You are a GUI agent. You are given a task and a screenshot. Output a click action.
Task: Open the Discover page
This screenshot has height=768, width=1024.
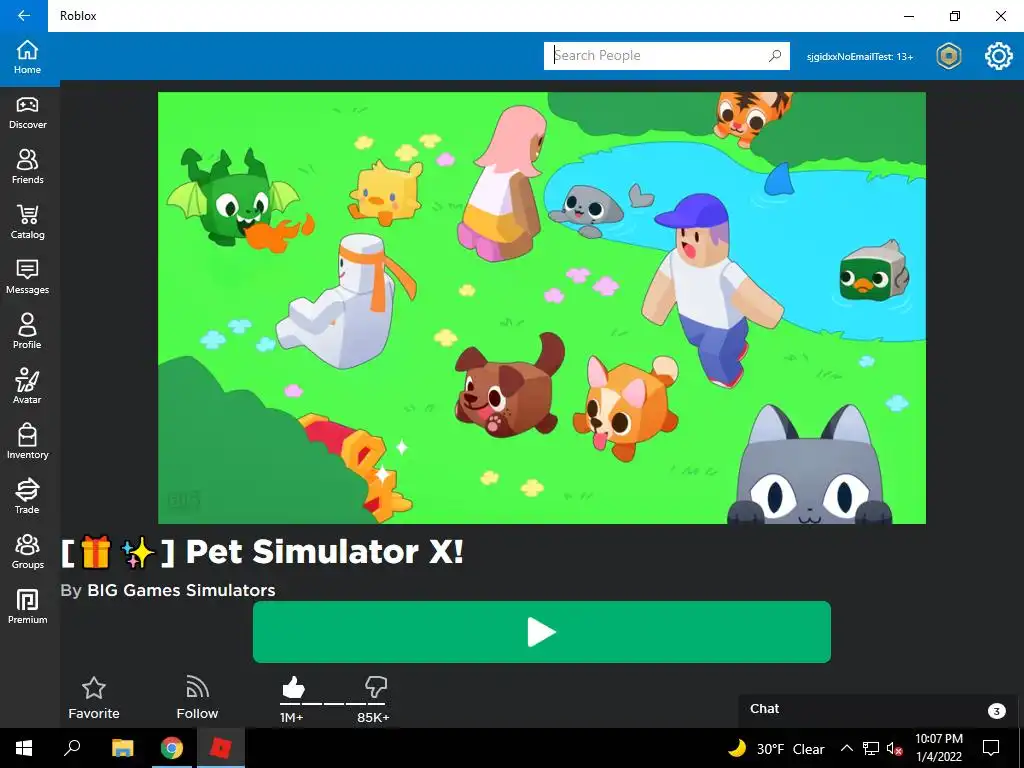pos(27,113)
